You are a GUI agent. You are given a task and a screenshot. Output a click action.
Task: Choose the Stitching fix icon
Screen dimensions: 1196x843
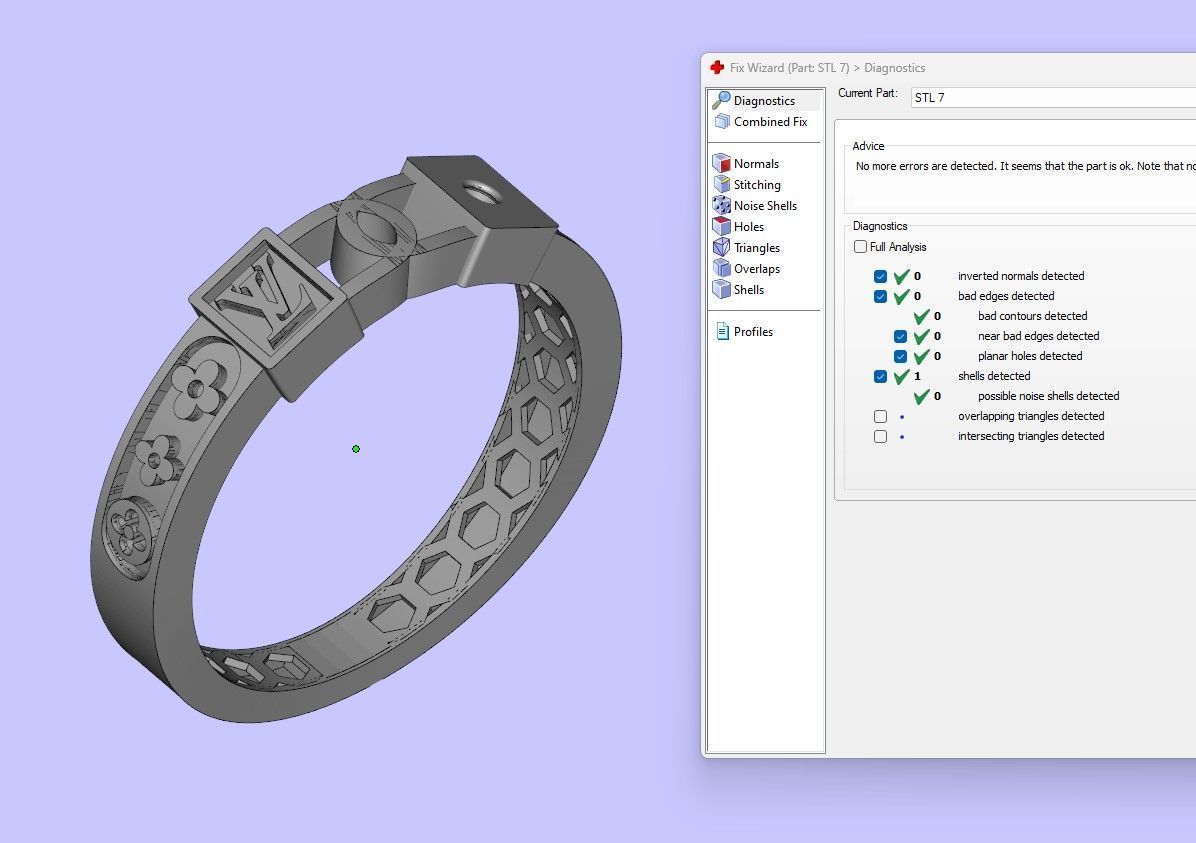[x=722, y=184]
